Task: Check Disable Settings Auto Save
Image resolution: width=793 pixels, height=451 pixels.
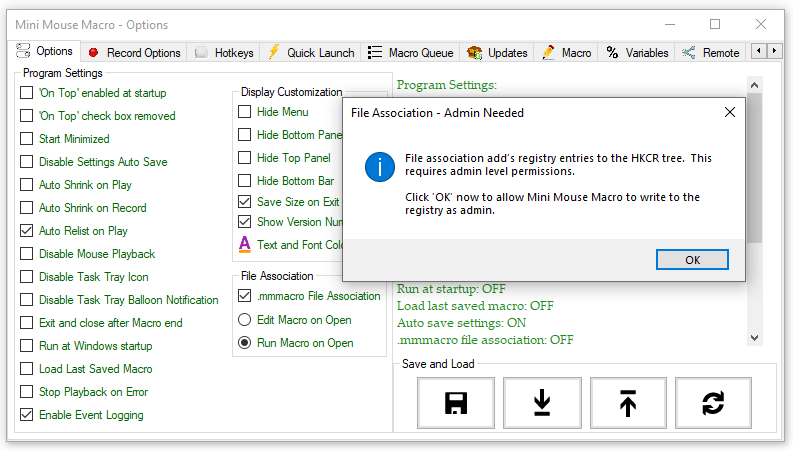Action: 26,162
